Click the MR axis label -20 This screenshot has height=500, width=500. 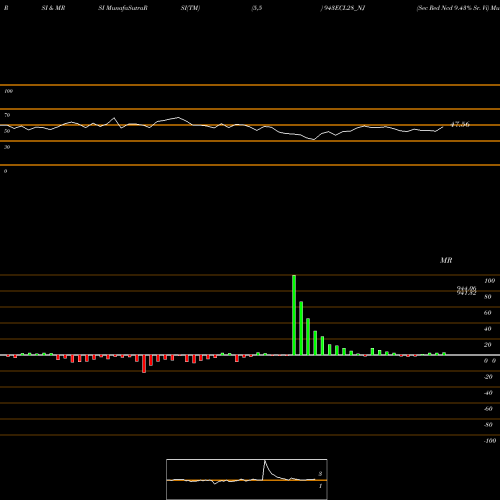(x=488, y=377)
